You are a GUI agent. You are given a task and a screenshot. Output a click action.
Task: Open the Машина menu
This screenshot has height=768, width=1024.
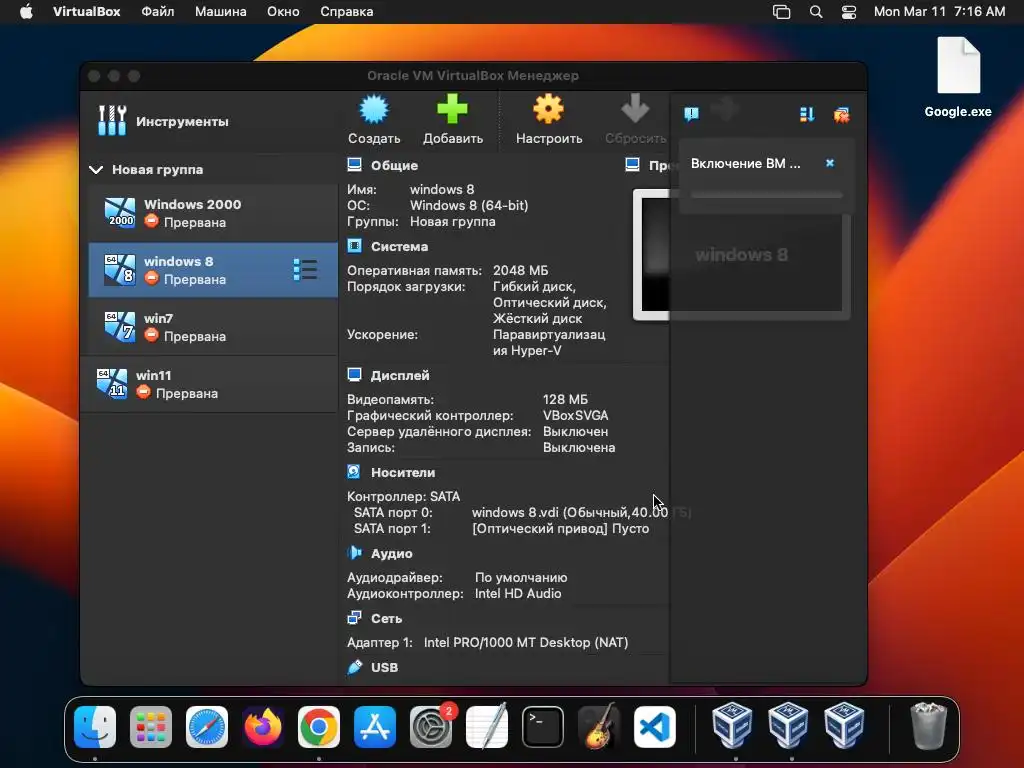click(220, 12)
